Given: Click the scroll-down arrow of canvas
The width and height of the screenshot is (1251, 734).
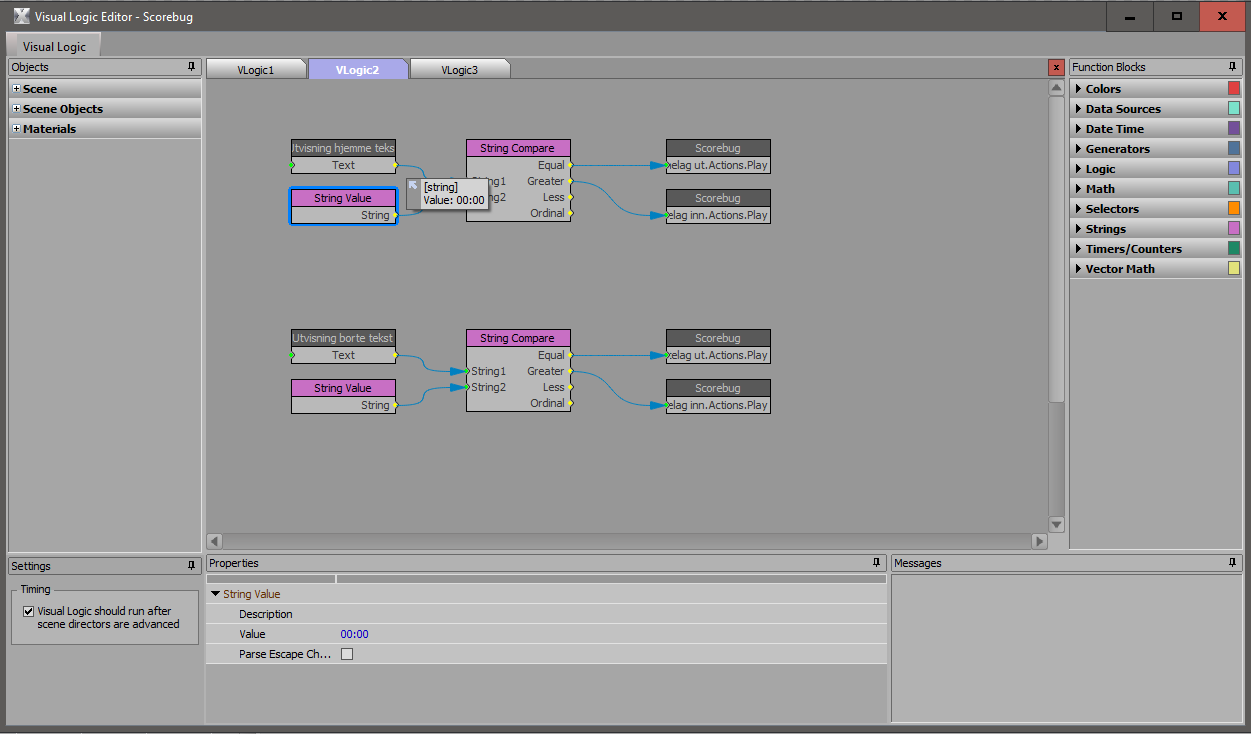Looking at the screenshot, I should [1056, 524].
